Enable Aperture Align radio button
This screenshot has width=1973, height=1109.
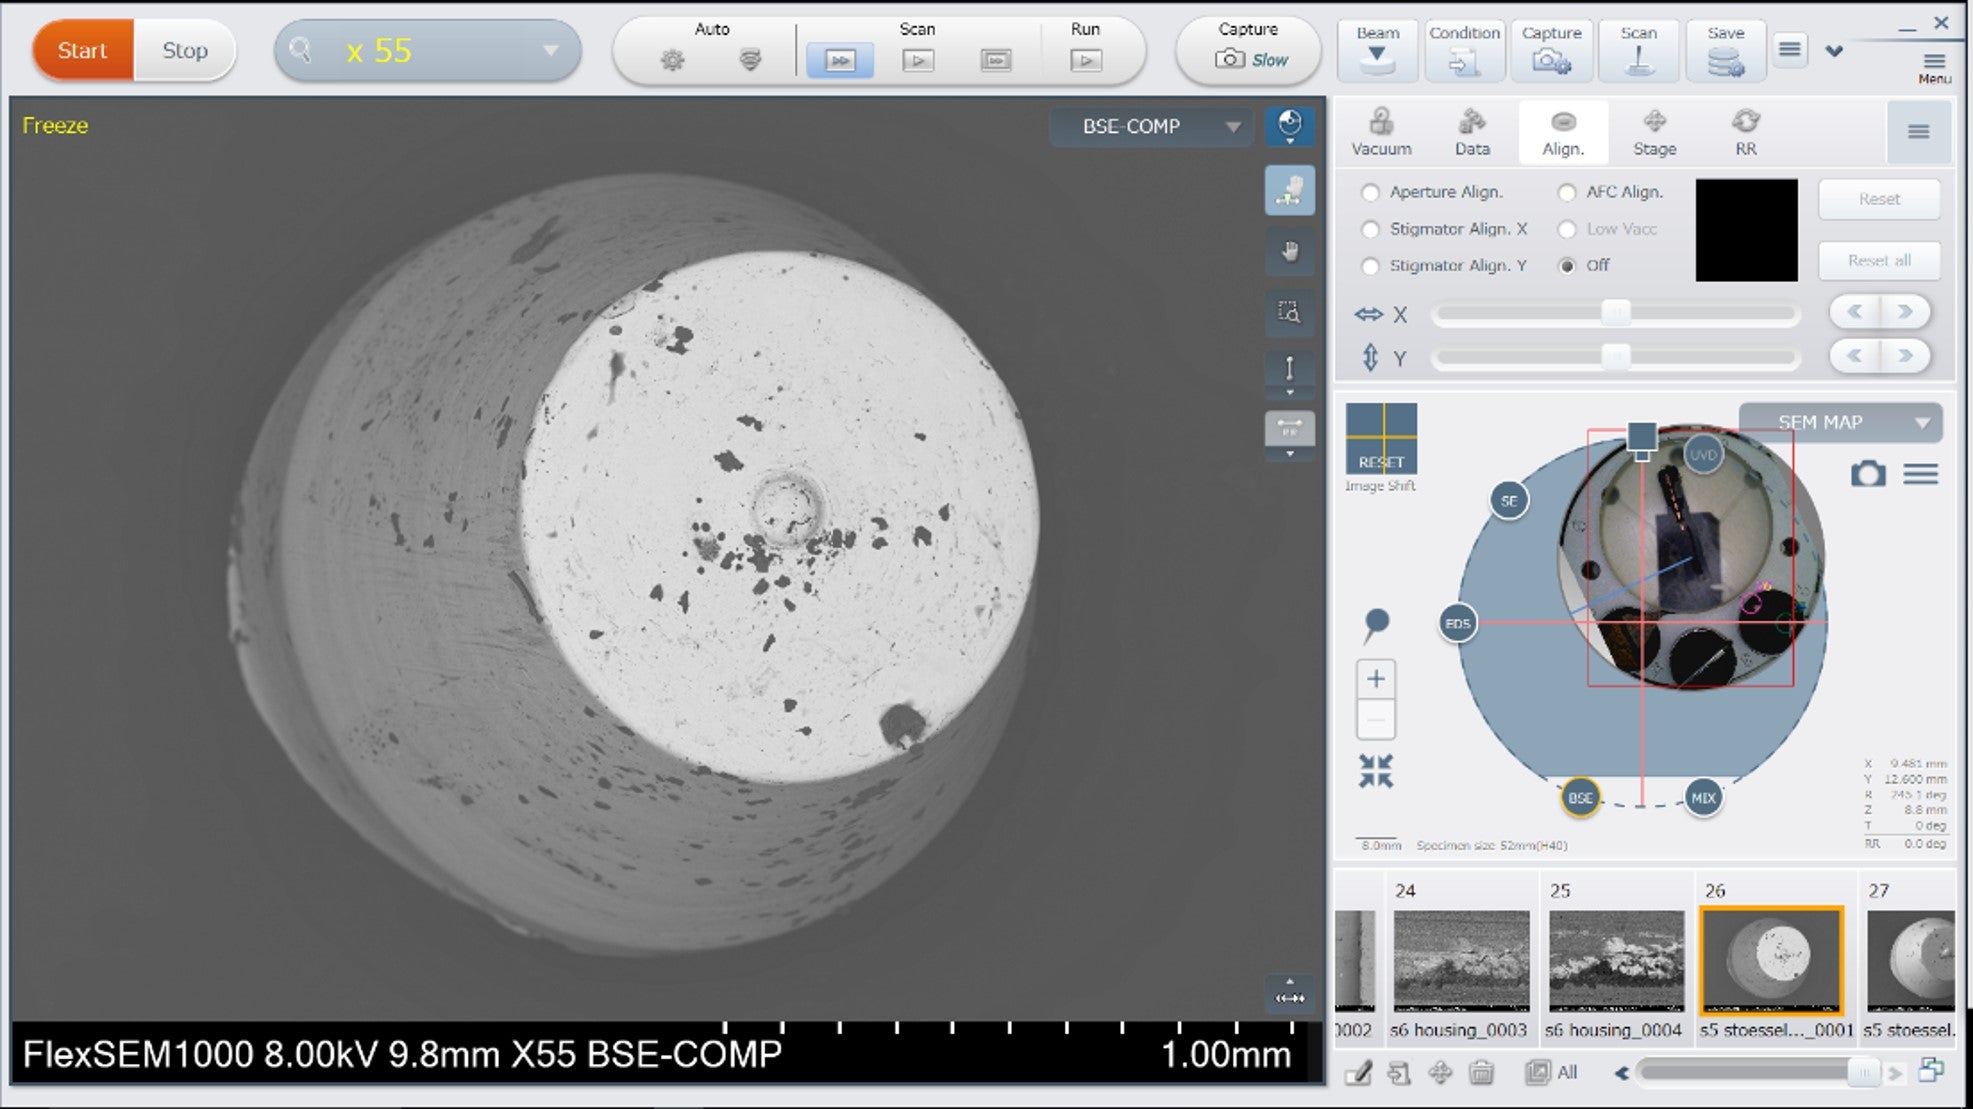1370,192
